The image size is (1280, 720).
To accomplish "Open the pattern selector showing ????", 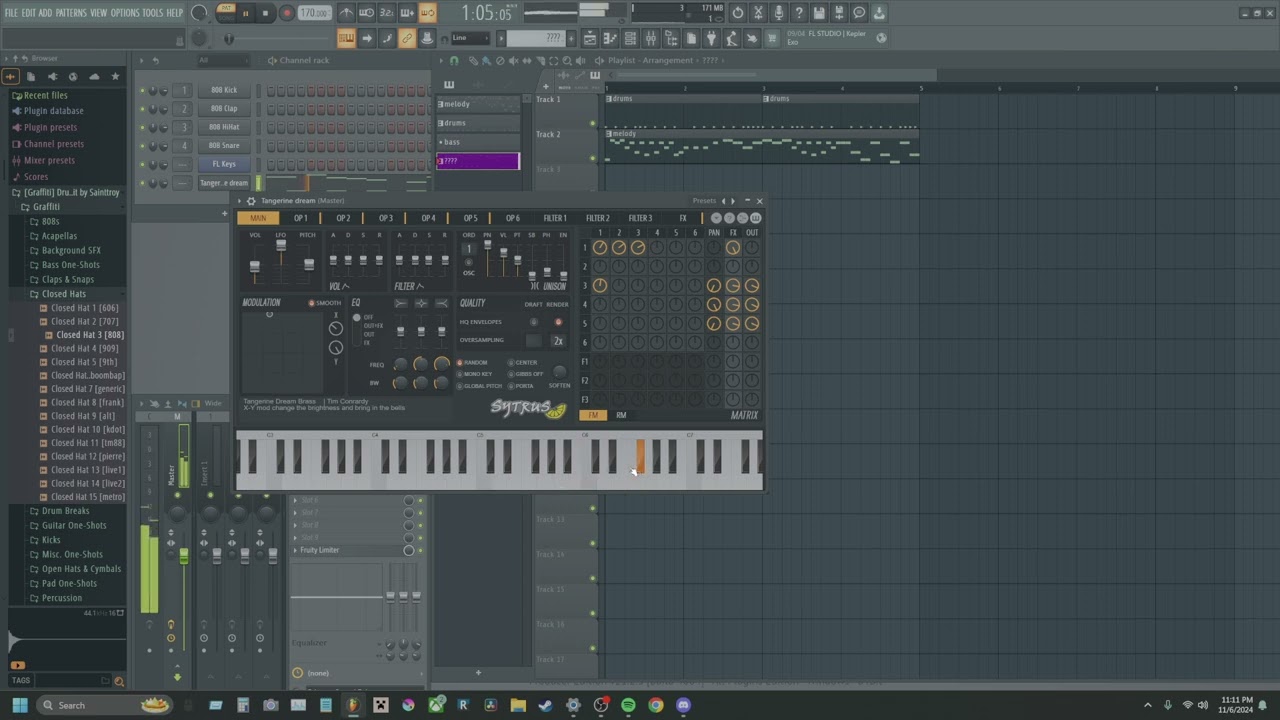I will [536, 38].
